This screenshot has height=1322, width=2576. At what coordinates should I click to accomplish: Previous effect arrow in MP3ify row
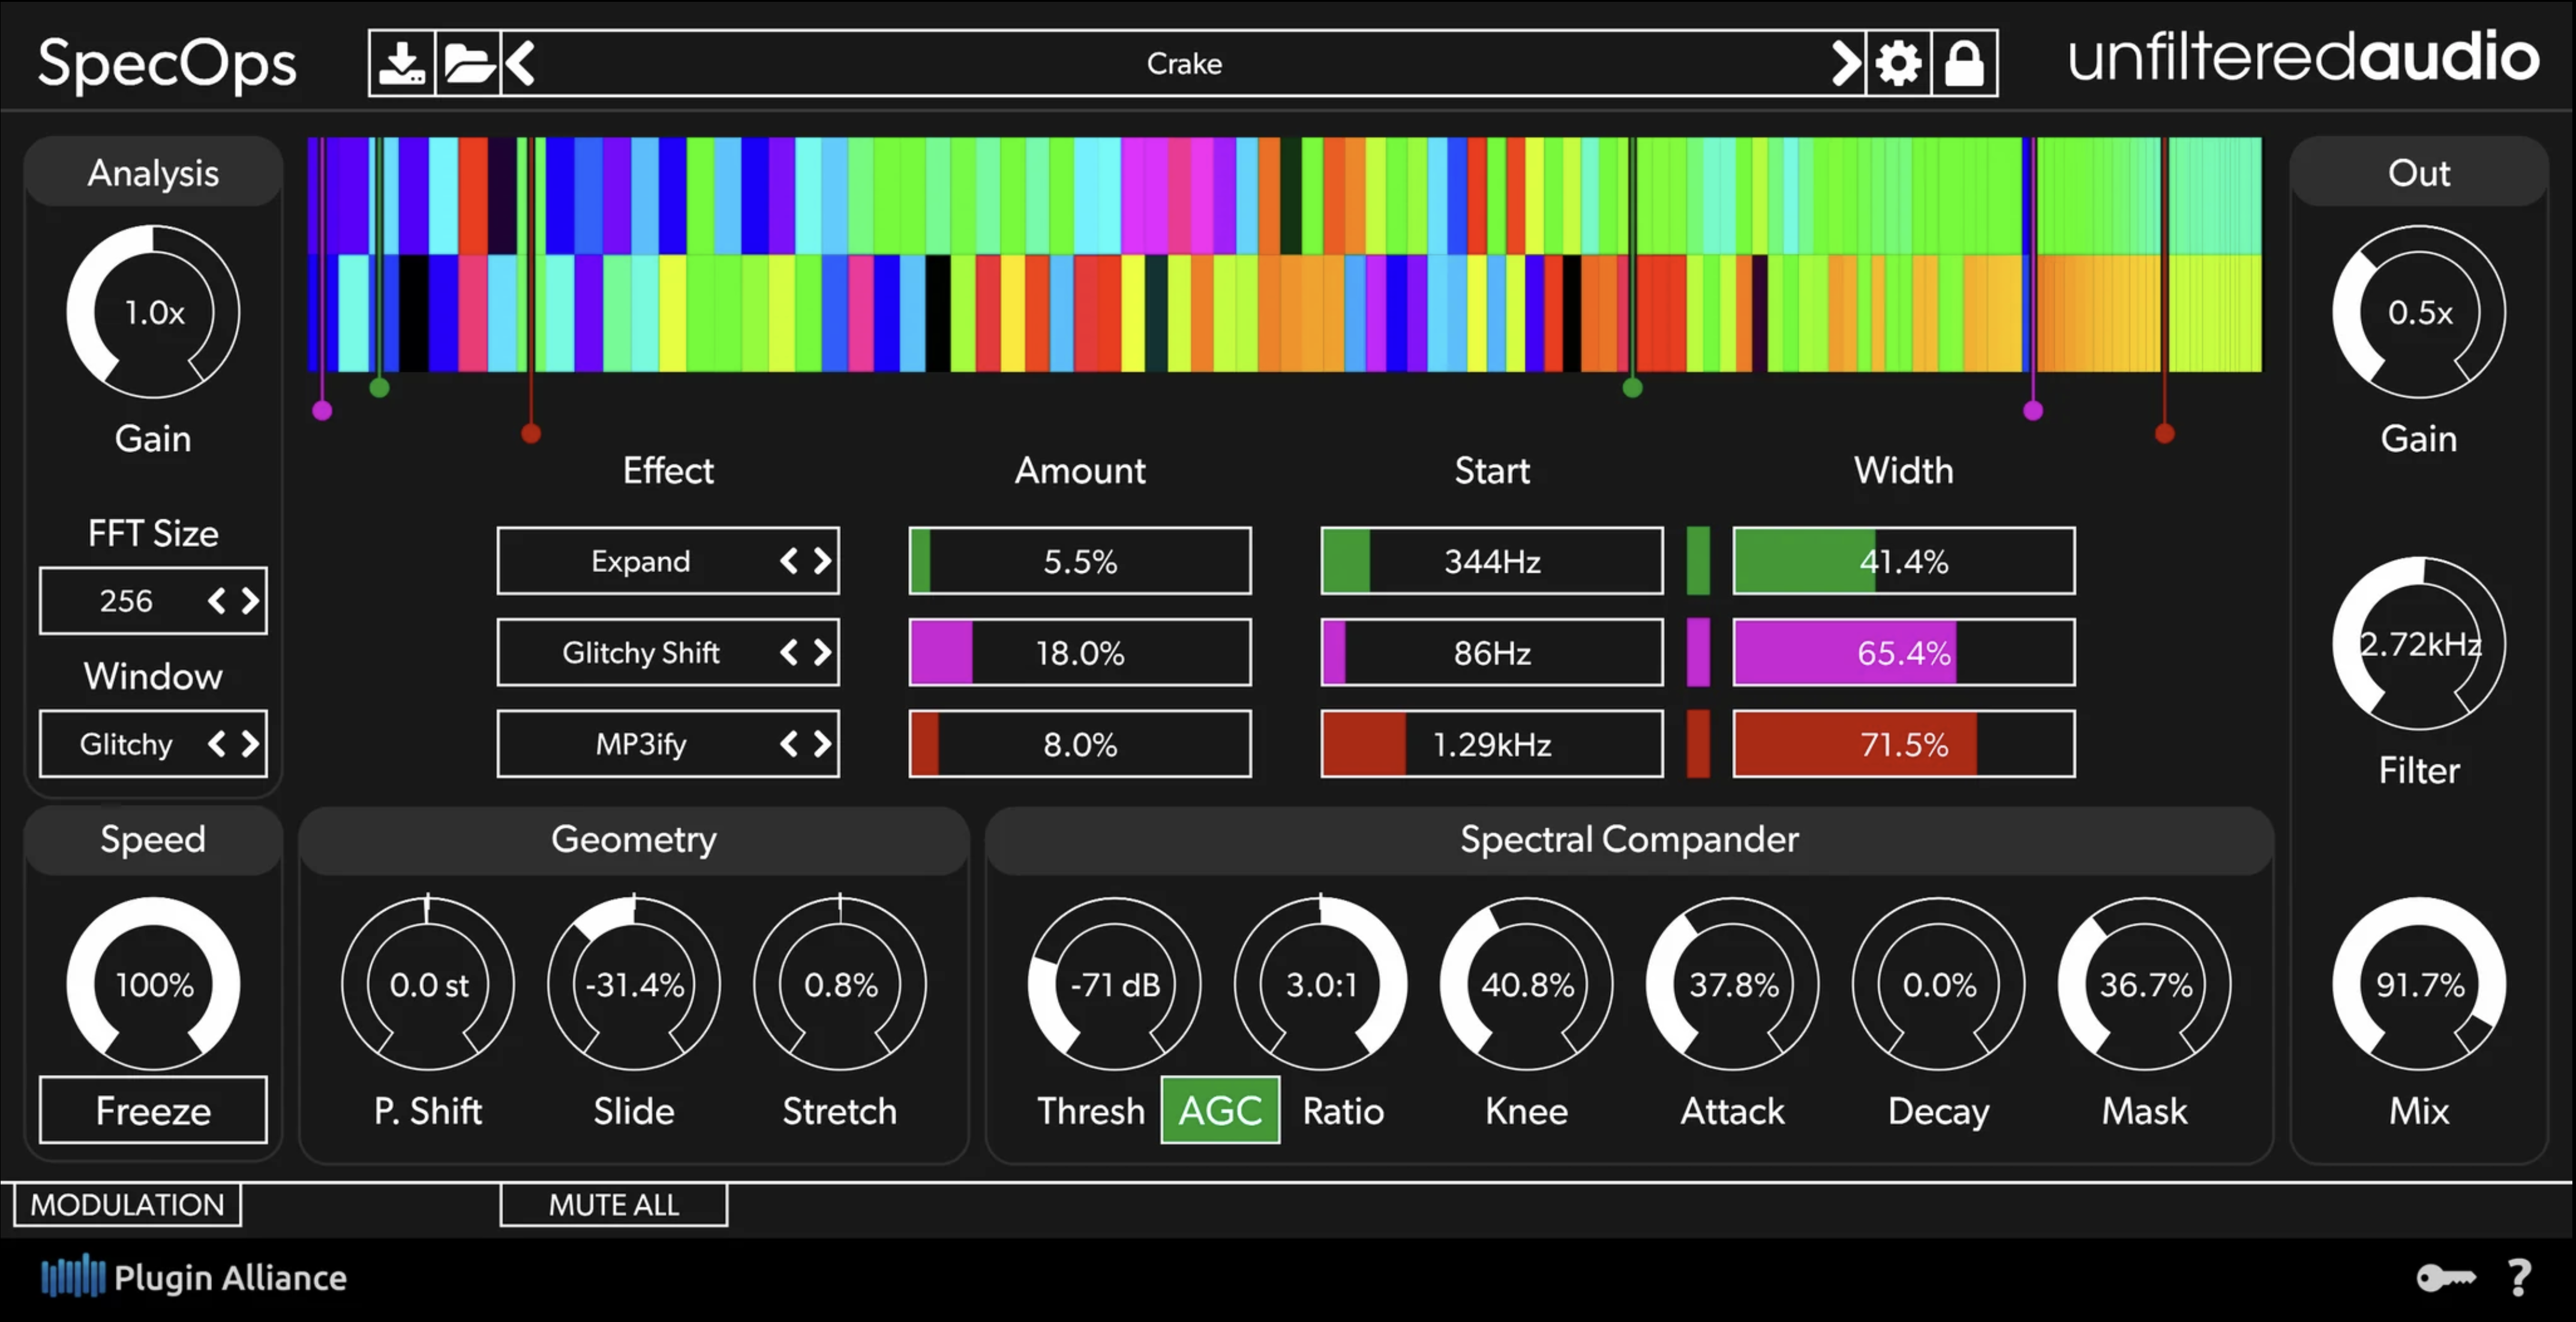pos(789,744)
